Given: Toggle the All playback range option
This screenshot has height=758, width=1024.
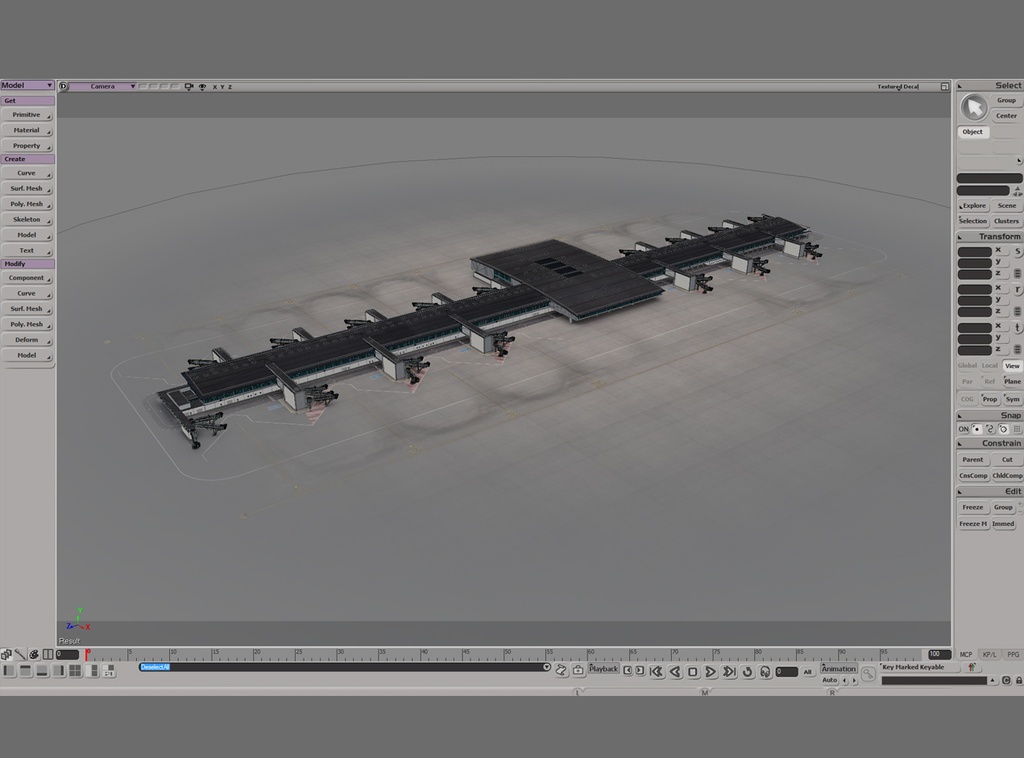Looking at the screenshot, I should [x=806, y=672].
